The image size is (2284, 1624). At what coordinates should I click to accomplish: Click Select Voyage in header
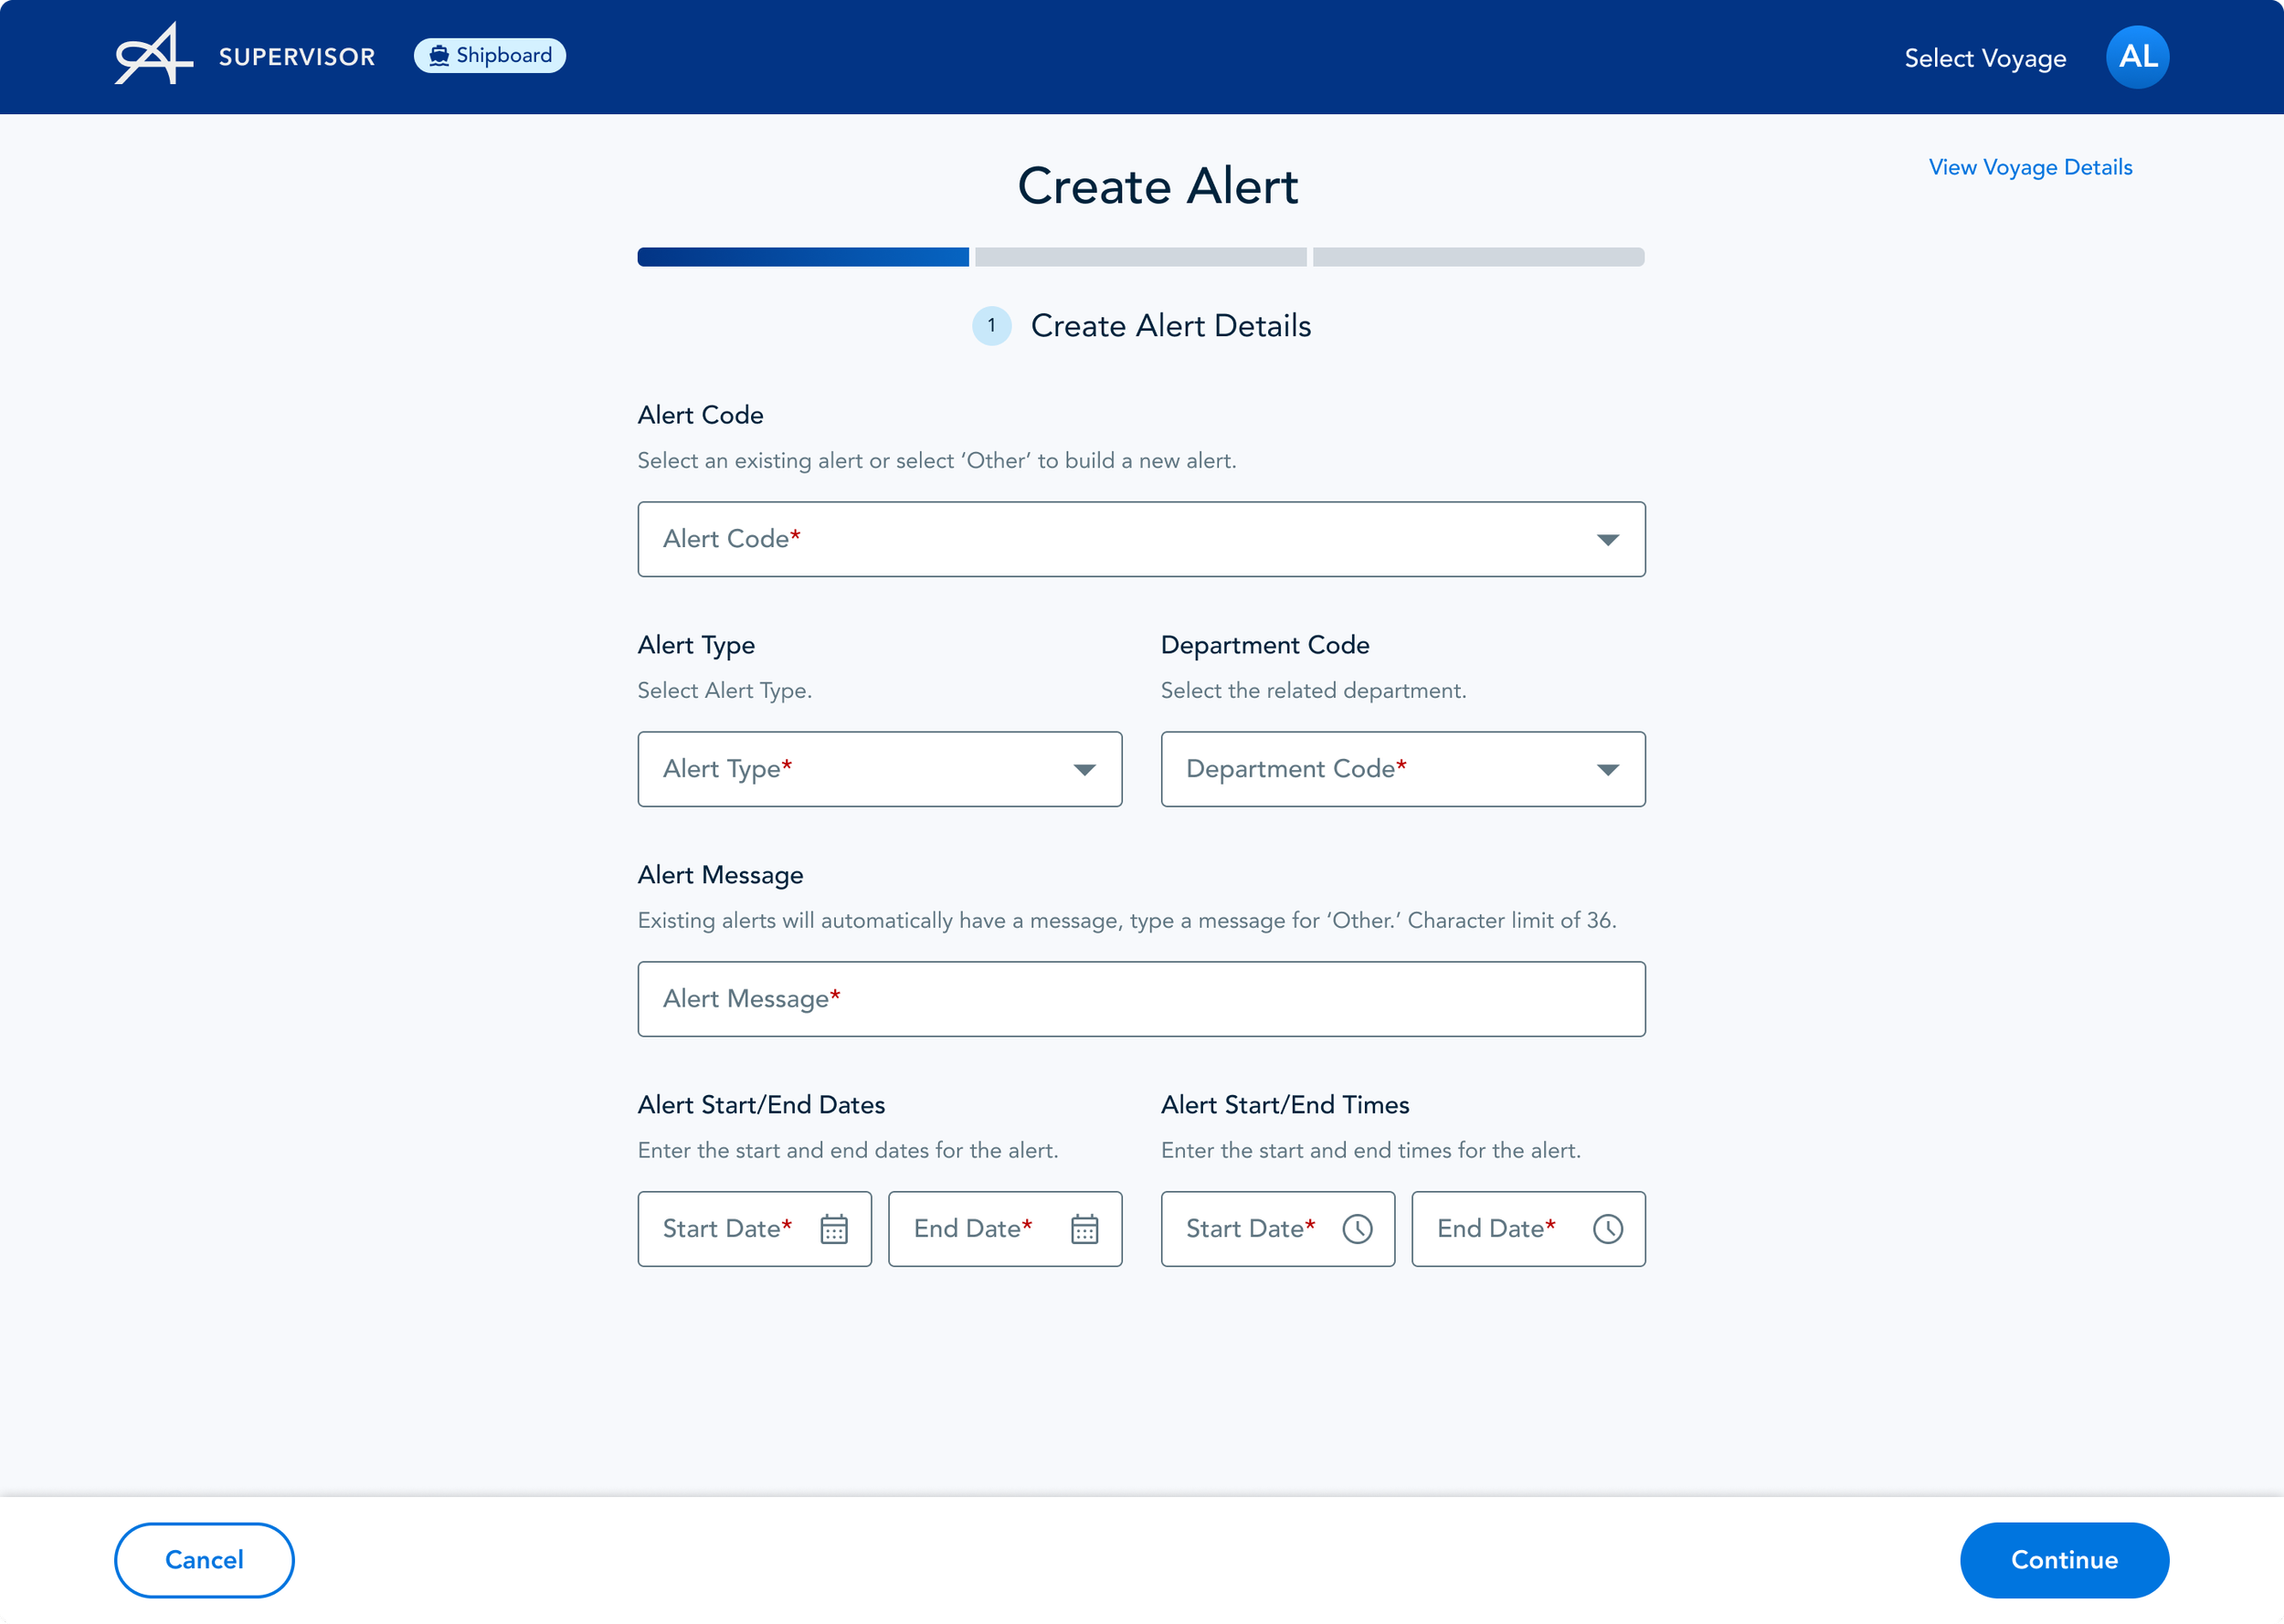coord(1984,58)
